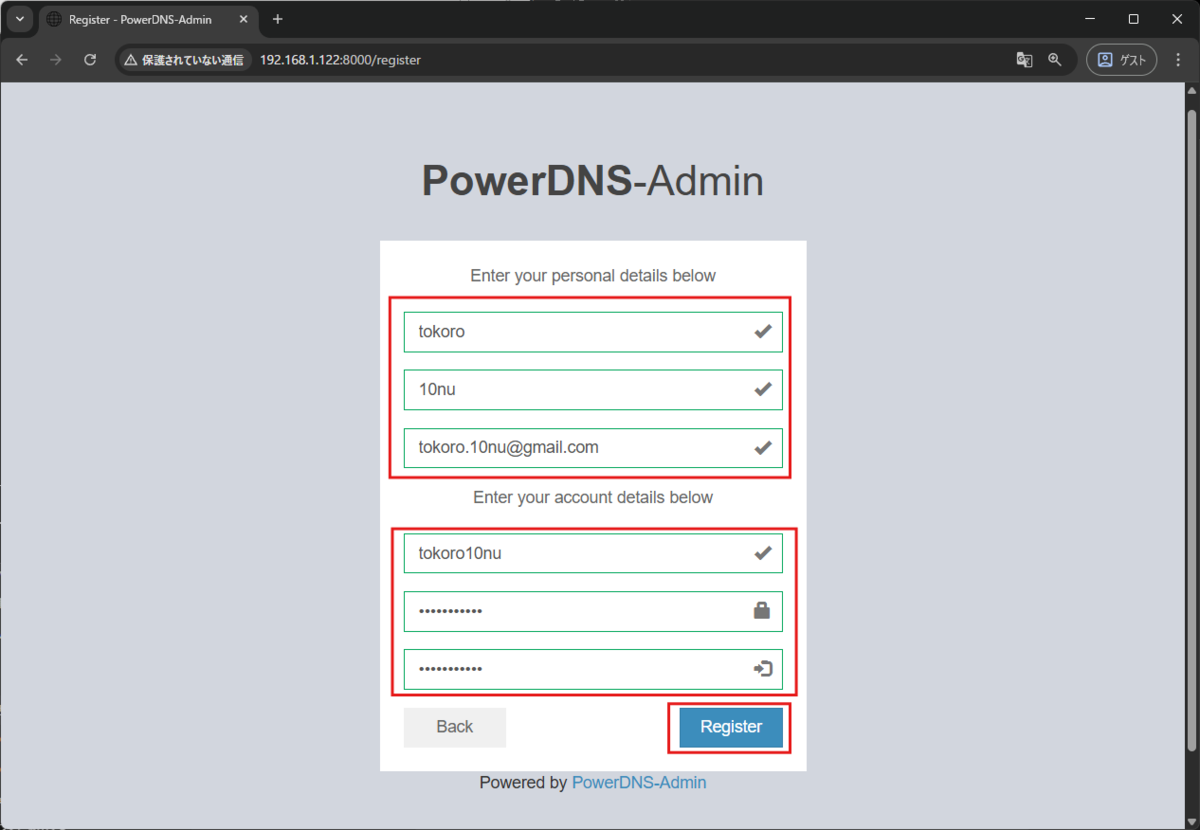Click "Enter your account details below" text
1200x830 pixels.
(x=593, y=497)
